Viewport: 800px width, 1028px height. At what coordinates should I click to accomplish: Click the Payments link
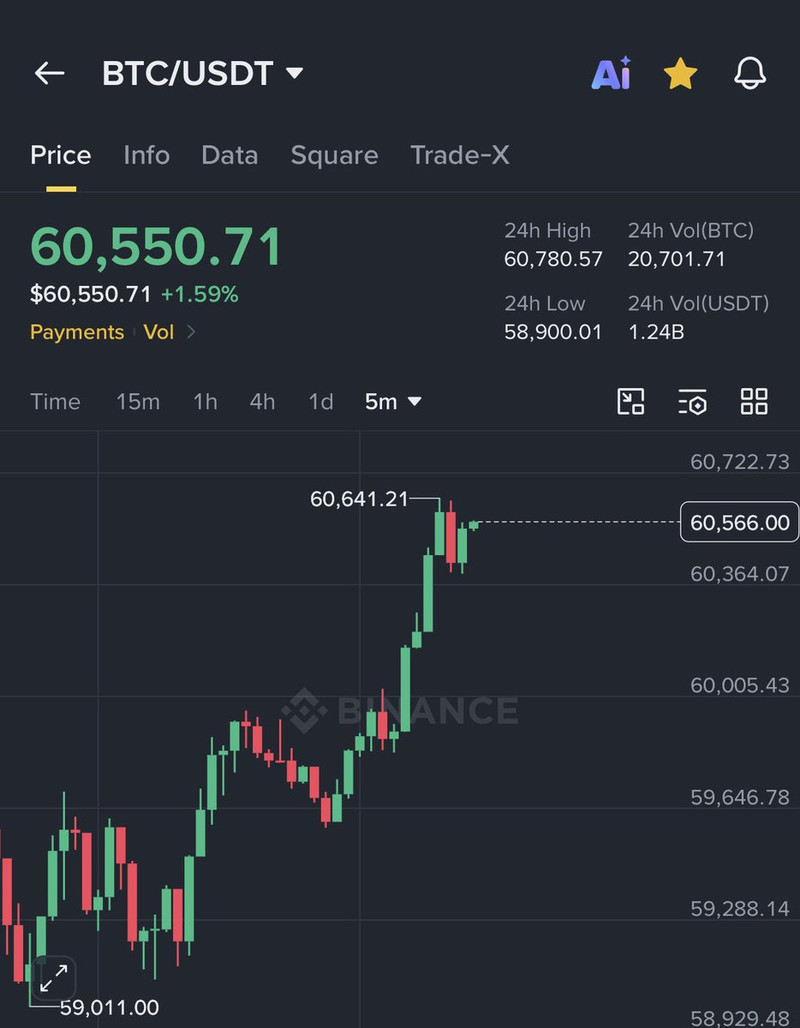pyautogui.click(x=77, y=332)
